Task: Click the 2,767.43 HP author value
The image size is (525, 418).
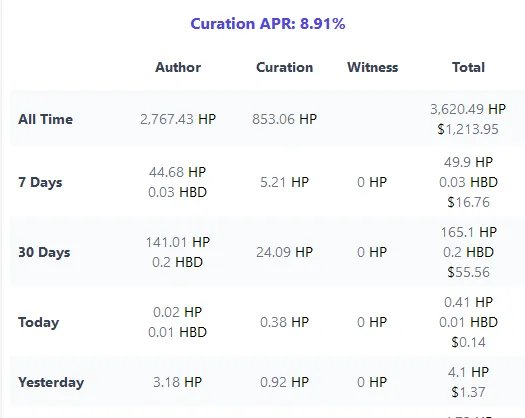Action: coord(178,119)
